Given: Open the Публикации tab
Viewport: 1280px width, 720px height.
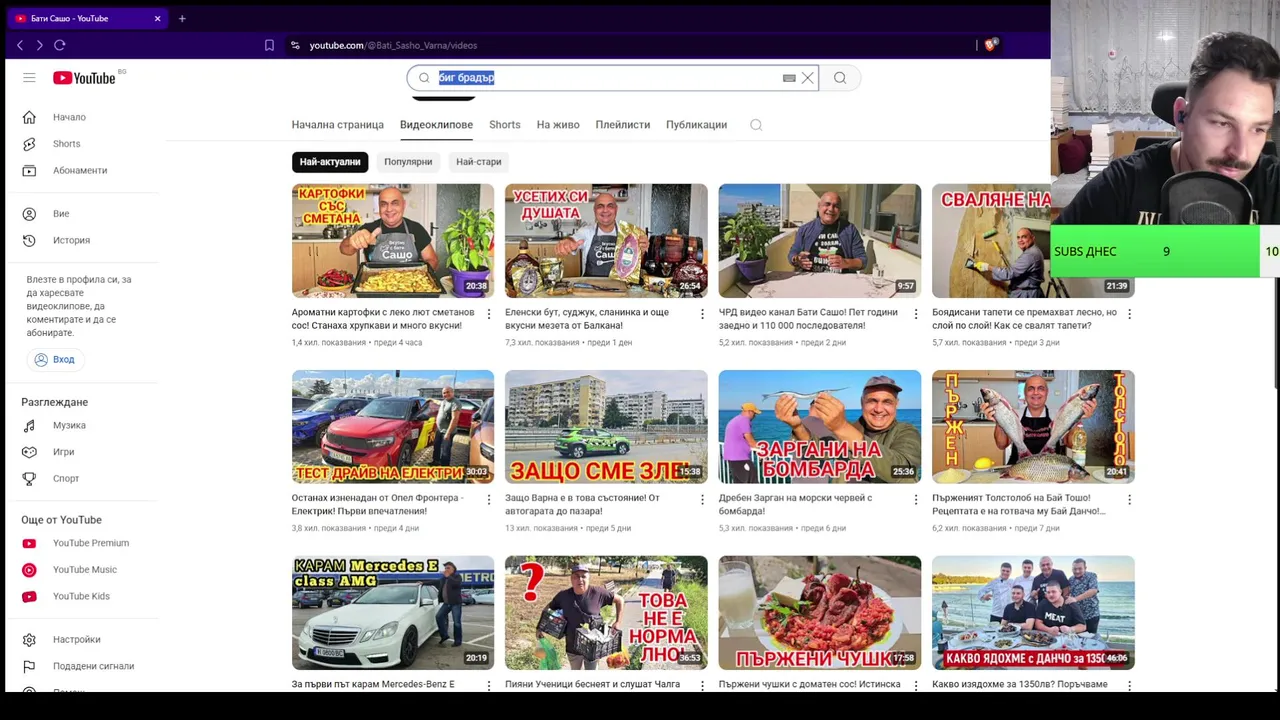Looking at the screenshot, I should 697,125.
